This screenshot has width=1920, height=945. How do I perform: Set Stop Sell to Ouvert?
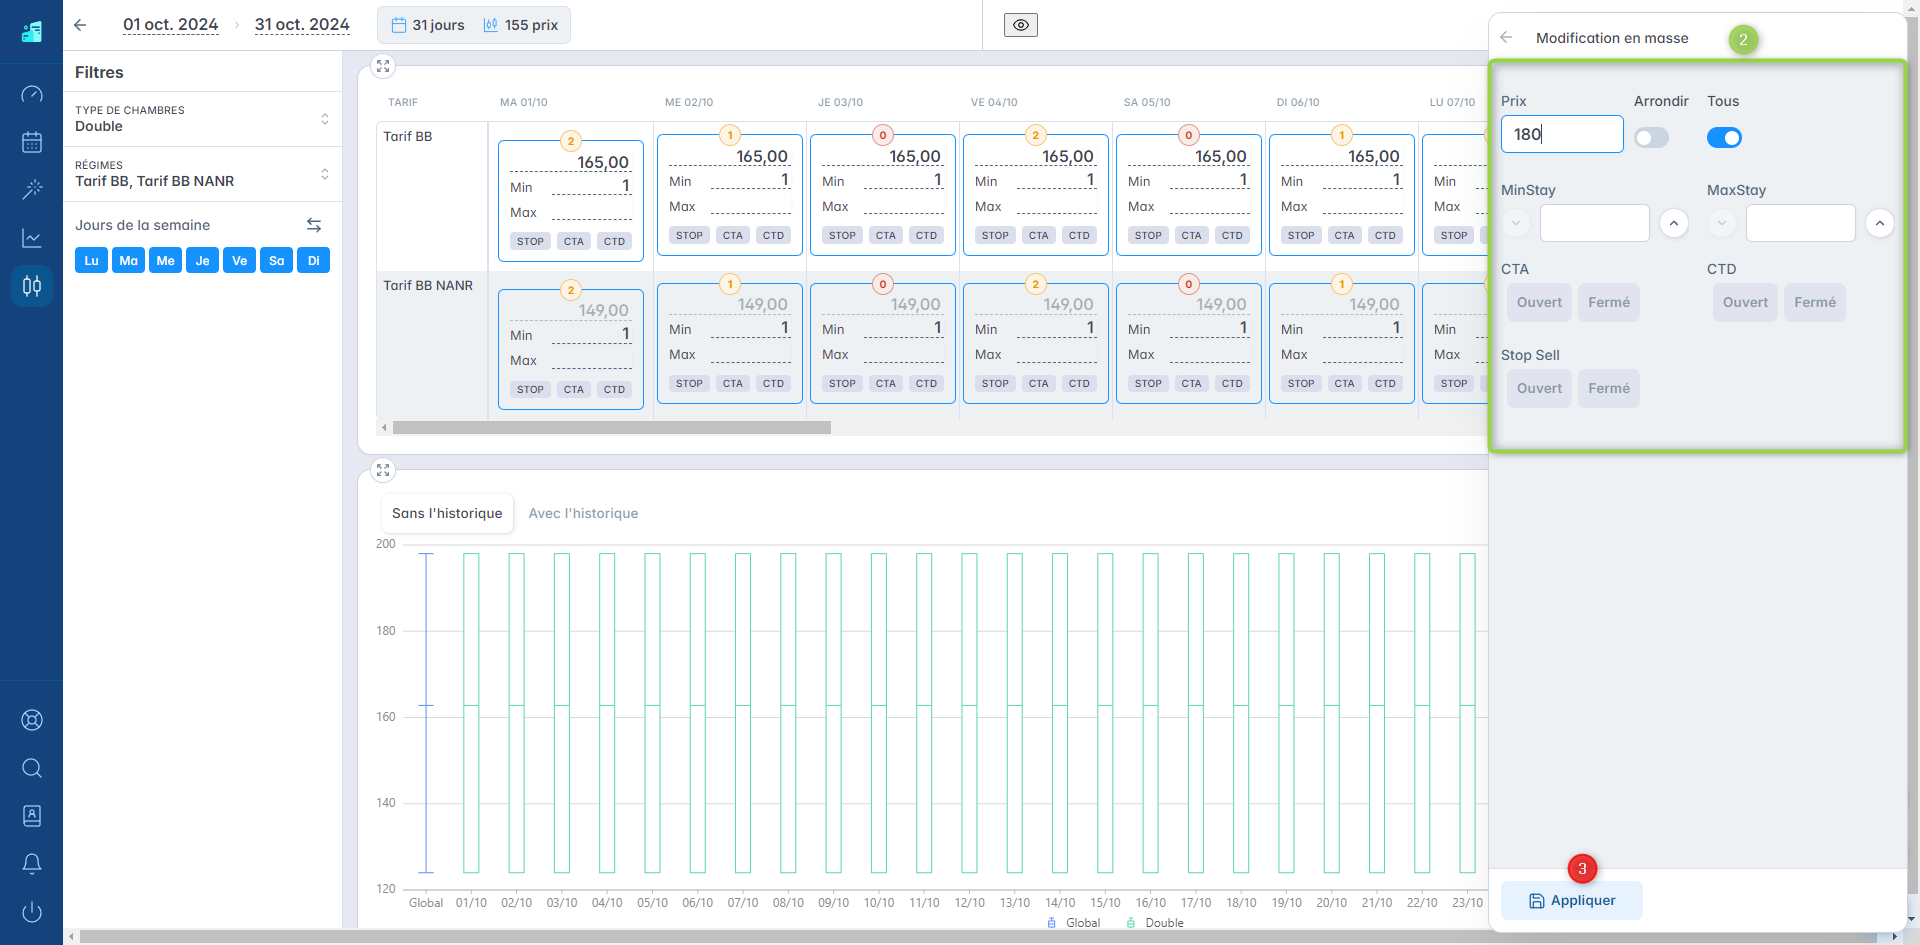1539,388
